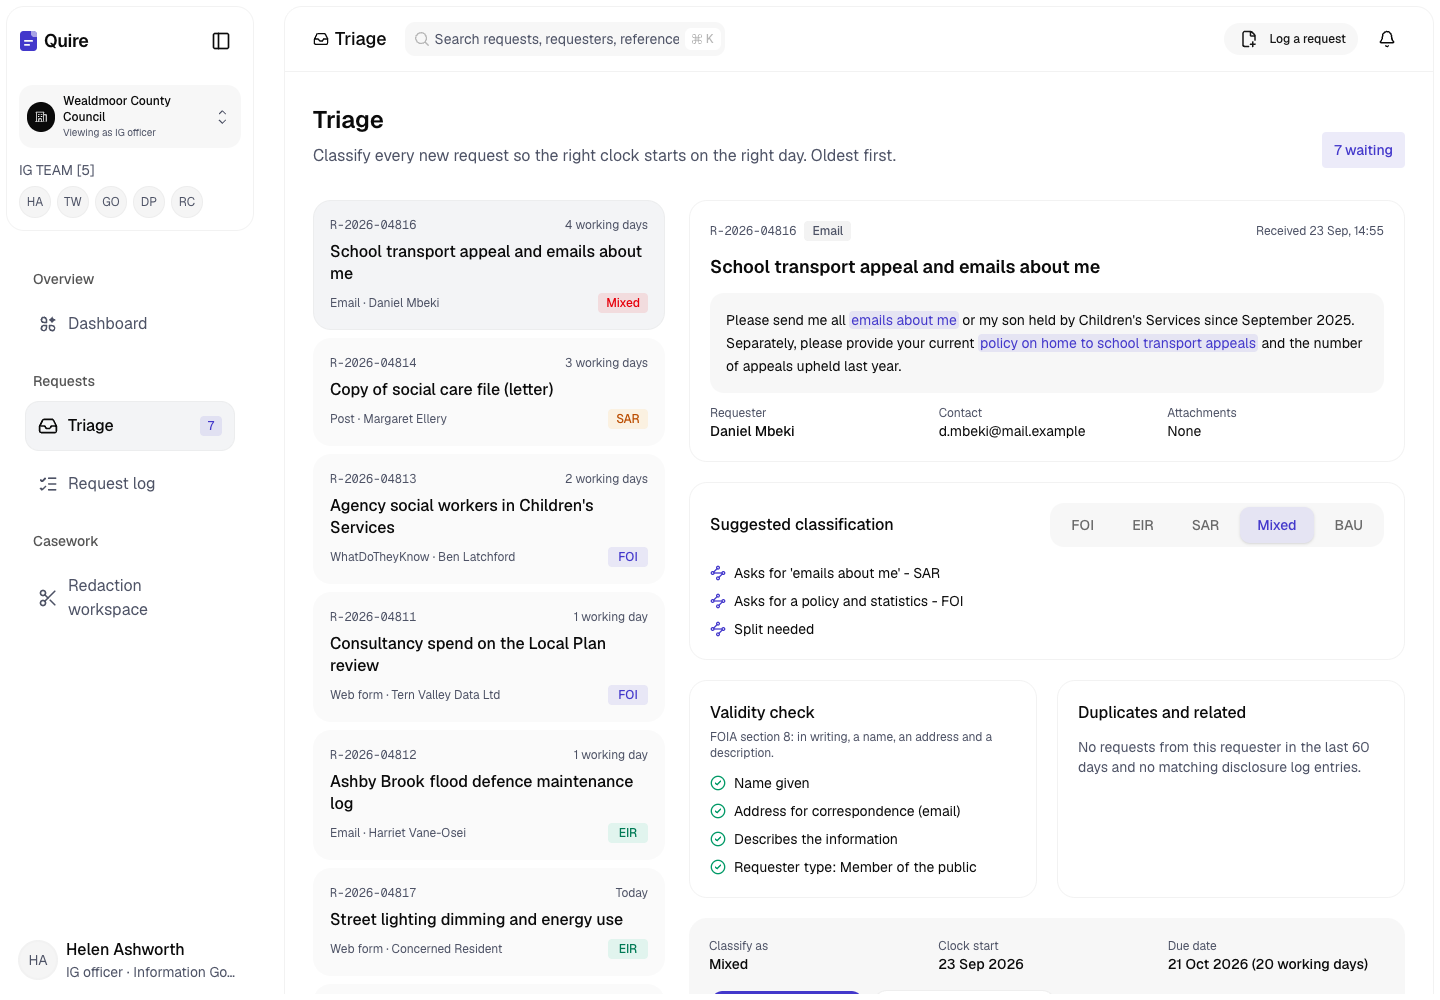This screenshot has width=1440, height=1000.
Task: Click highlighted 'policy on home to school transport appeals'
Action: tap(1118, 343)
